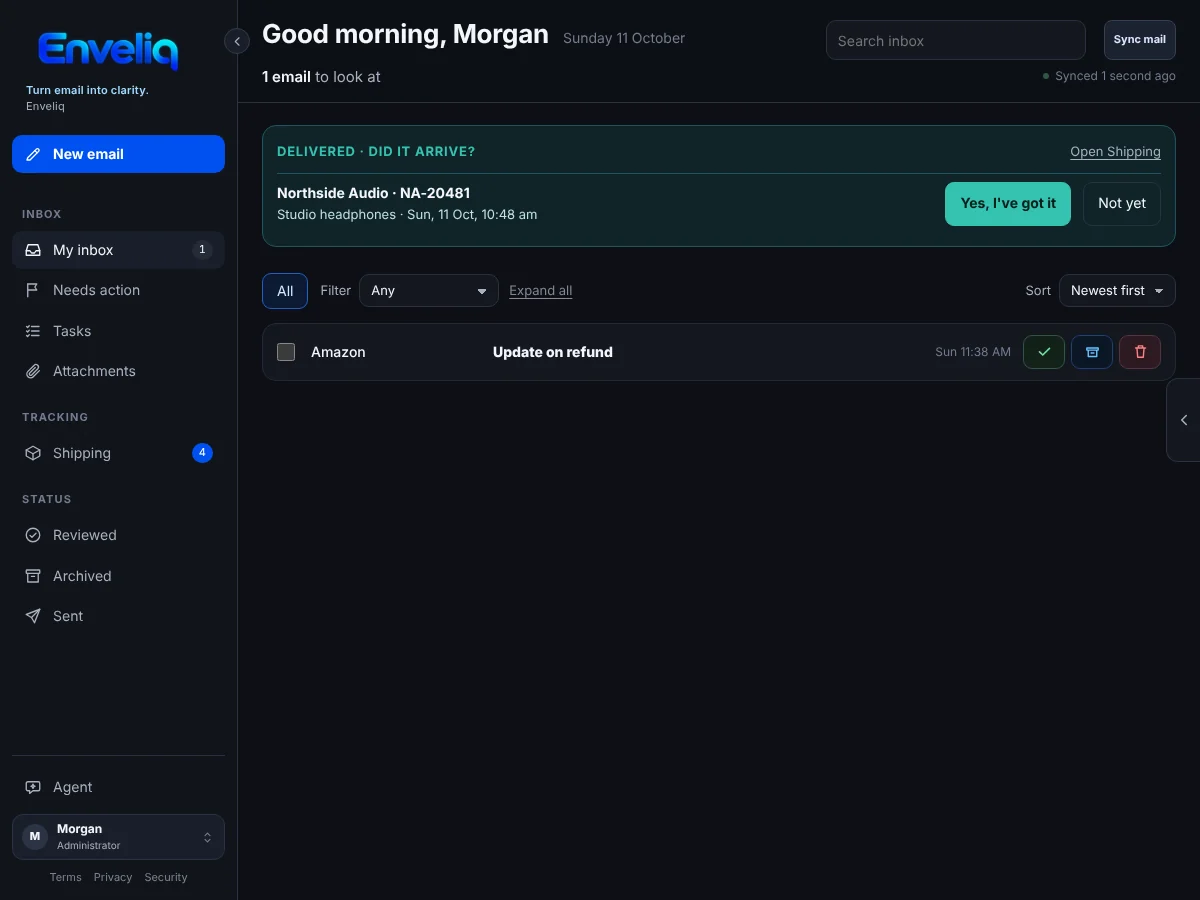Click the Amazon sender name
1200x900 pixels.
[338, 352]
